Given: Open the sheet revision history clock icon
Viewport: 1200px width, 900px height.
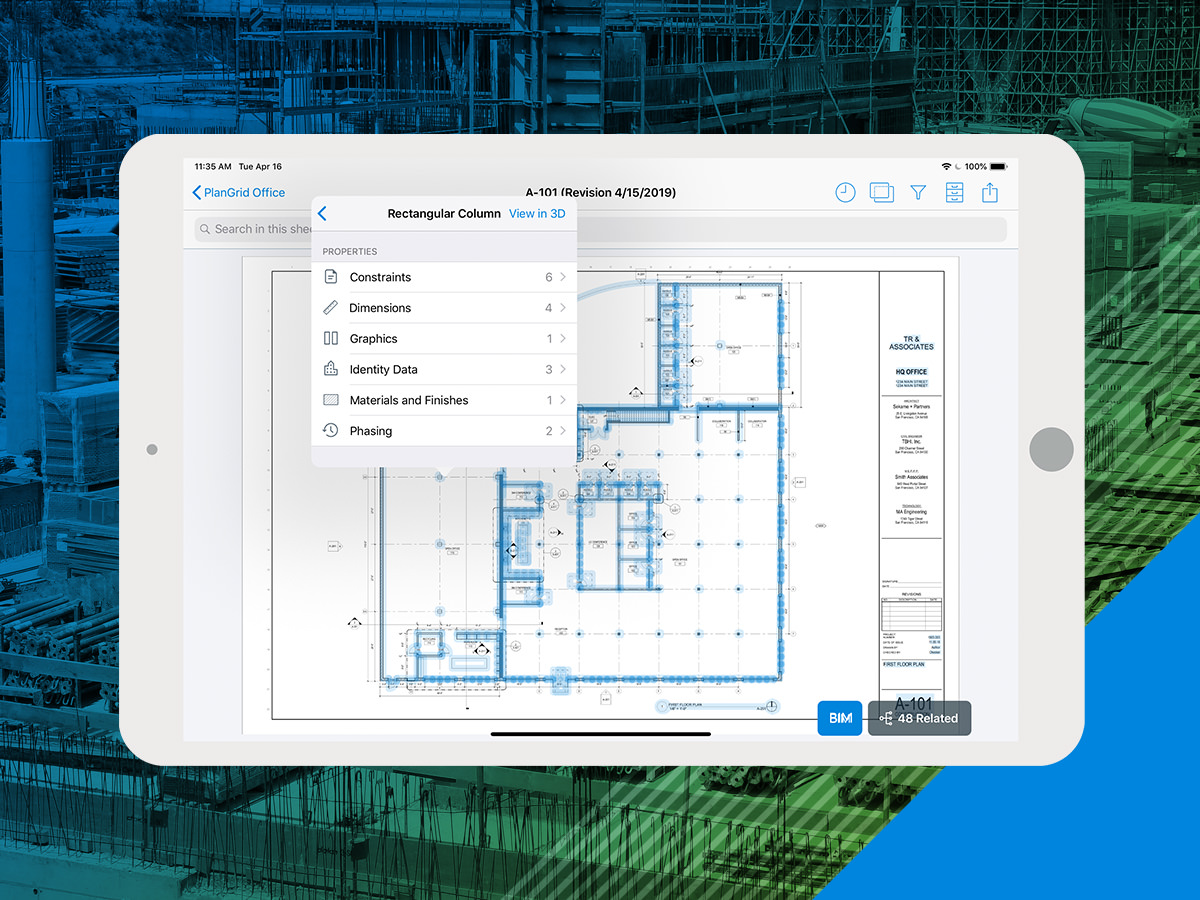Looking at the screenshot, I should click(x=845, y=193).
